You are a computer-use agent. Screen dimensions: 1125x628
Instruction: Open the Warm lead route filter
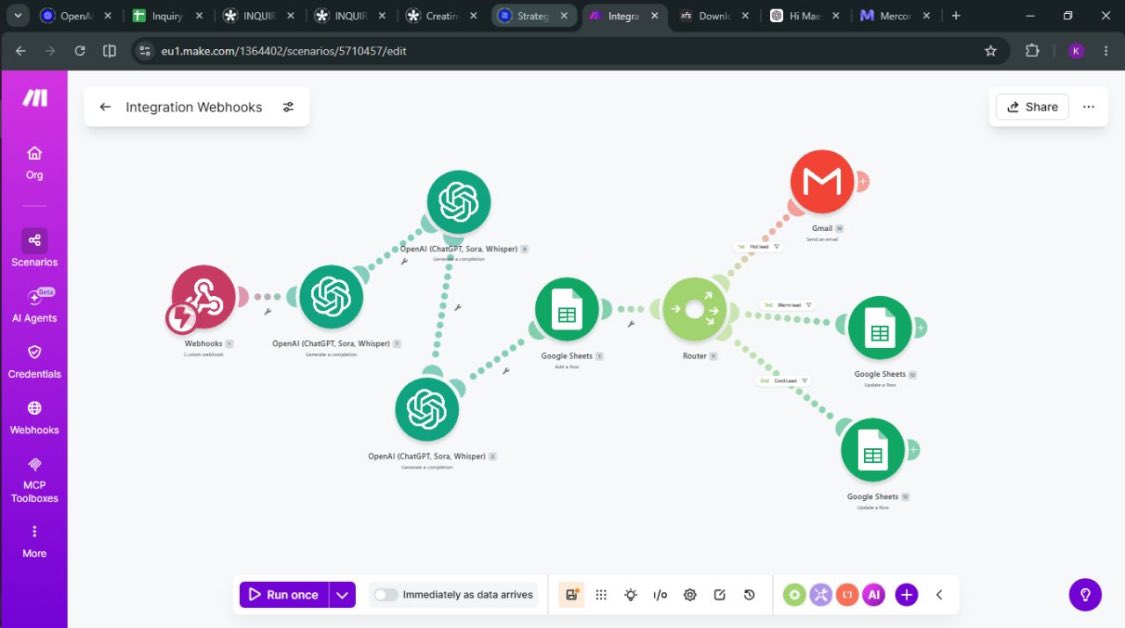788,305
